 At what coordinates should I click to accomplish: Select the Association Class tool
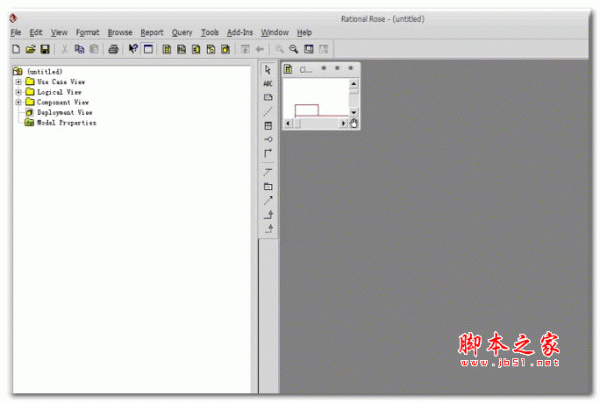click(x=268, y=172)
